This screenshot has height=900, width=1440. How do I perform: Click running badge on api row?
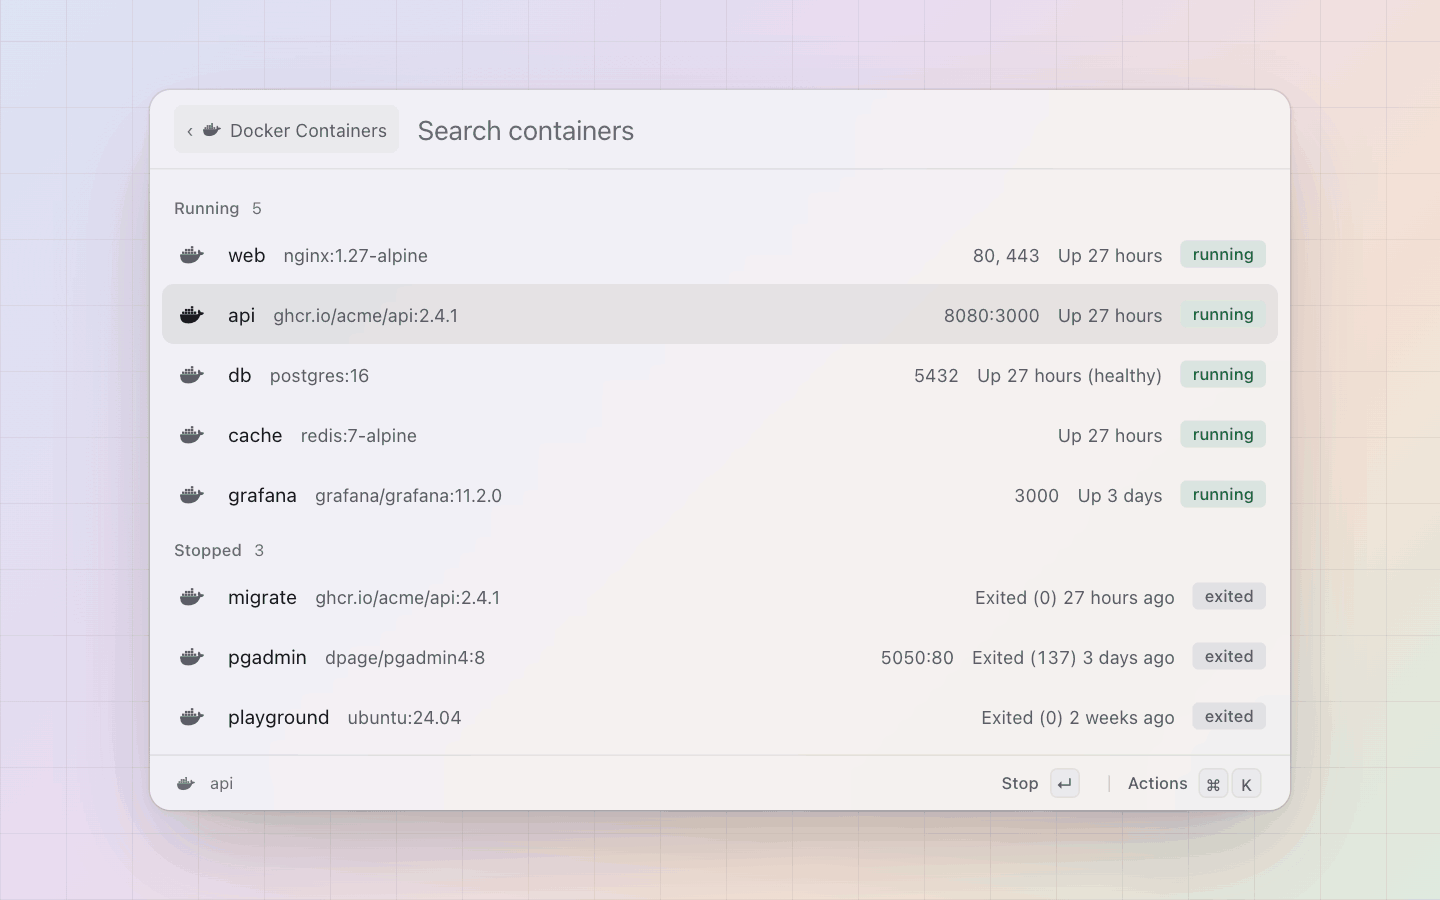tap(1223, 314)
